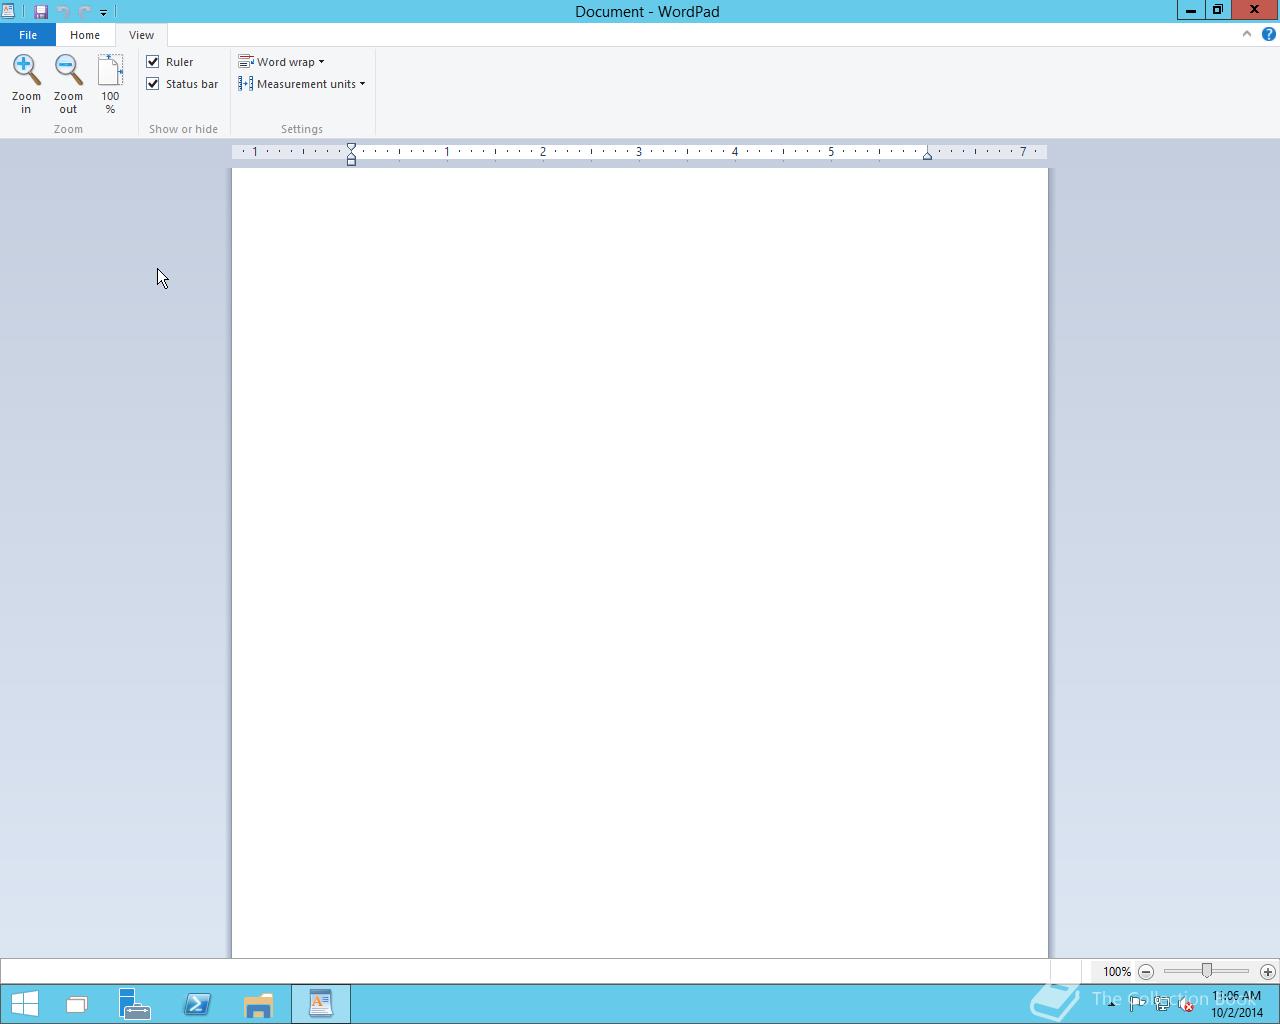Click the Undo arrow in quick access toolbar
This screenshot has height=1024, width=1280.
63,12
